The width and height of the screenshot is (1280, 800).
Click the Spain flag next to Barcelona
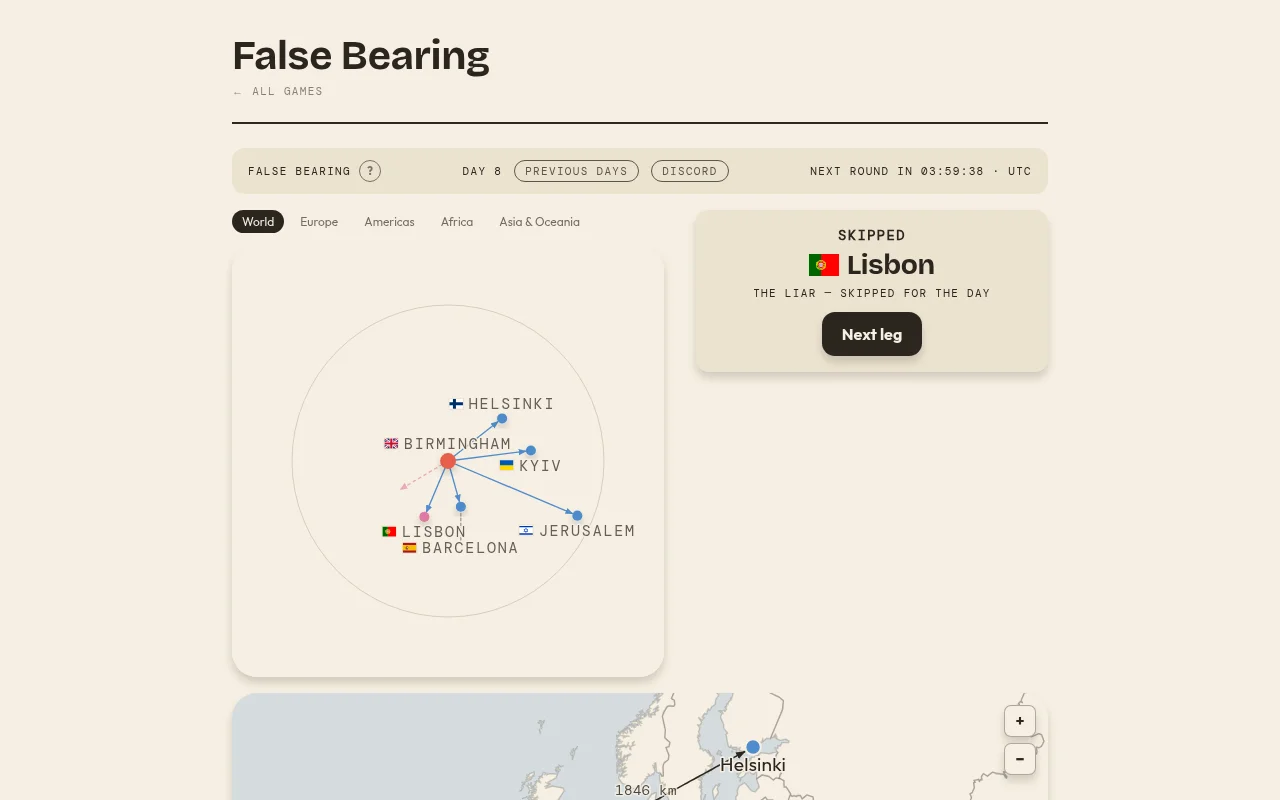[x=409, y=548]
